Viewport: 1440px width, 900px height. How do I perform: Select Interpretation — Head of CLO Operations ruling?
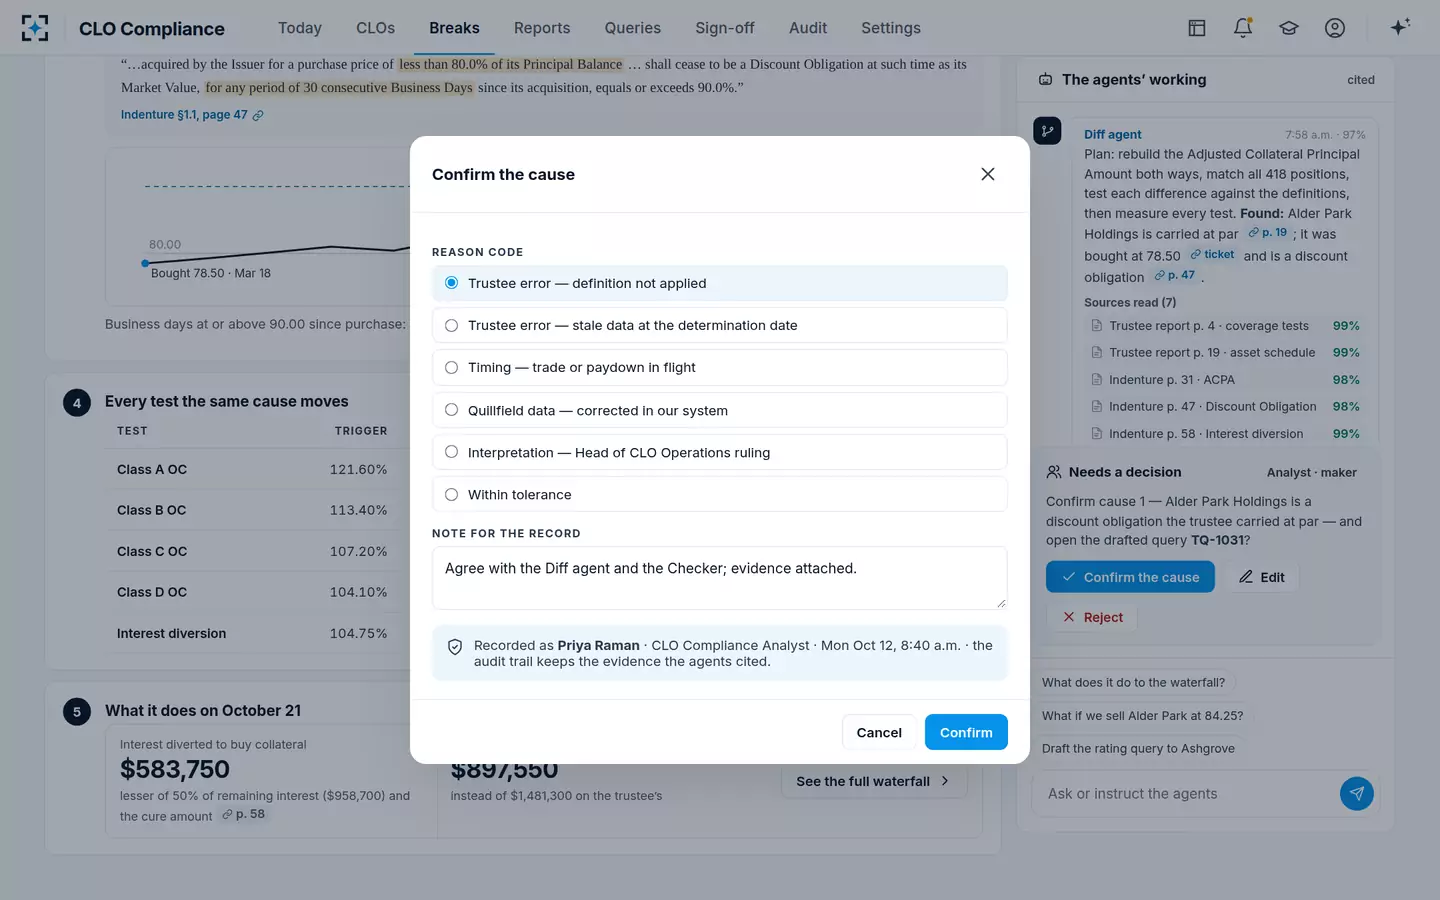click(x=719, y=452)
